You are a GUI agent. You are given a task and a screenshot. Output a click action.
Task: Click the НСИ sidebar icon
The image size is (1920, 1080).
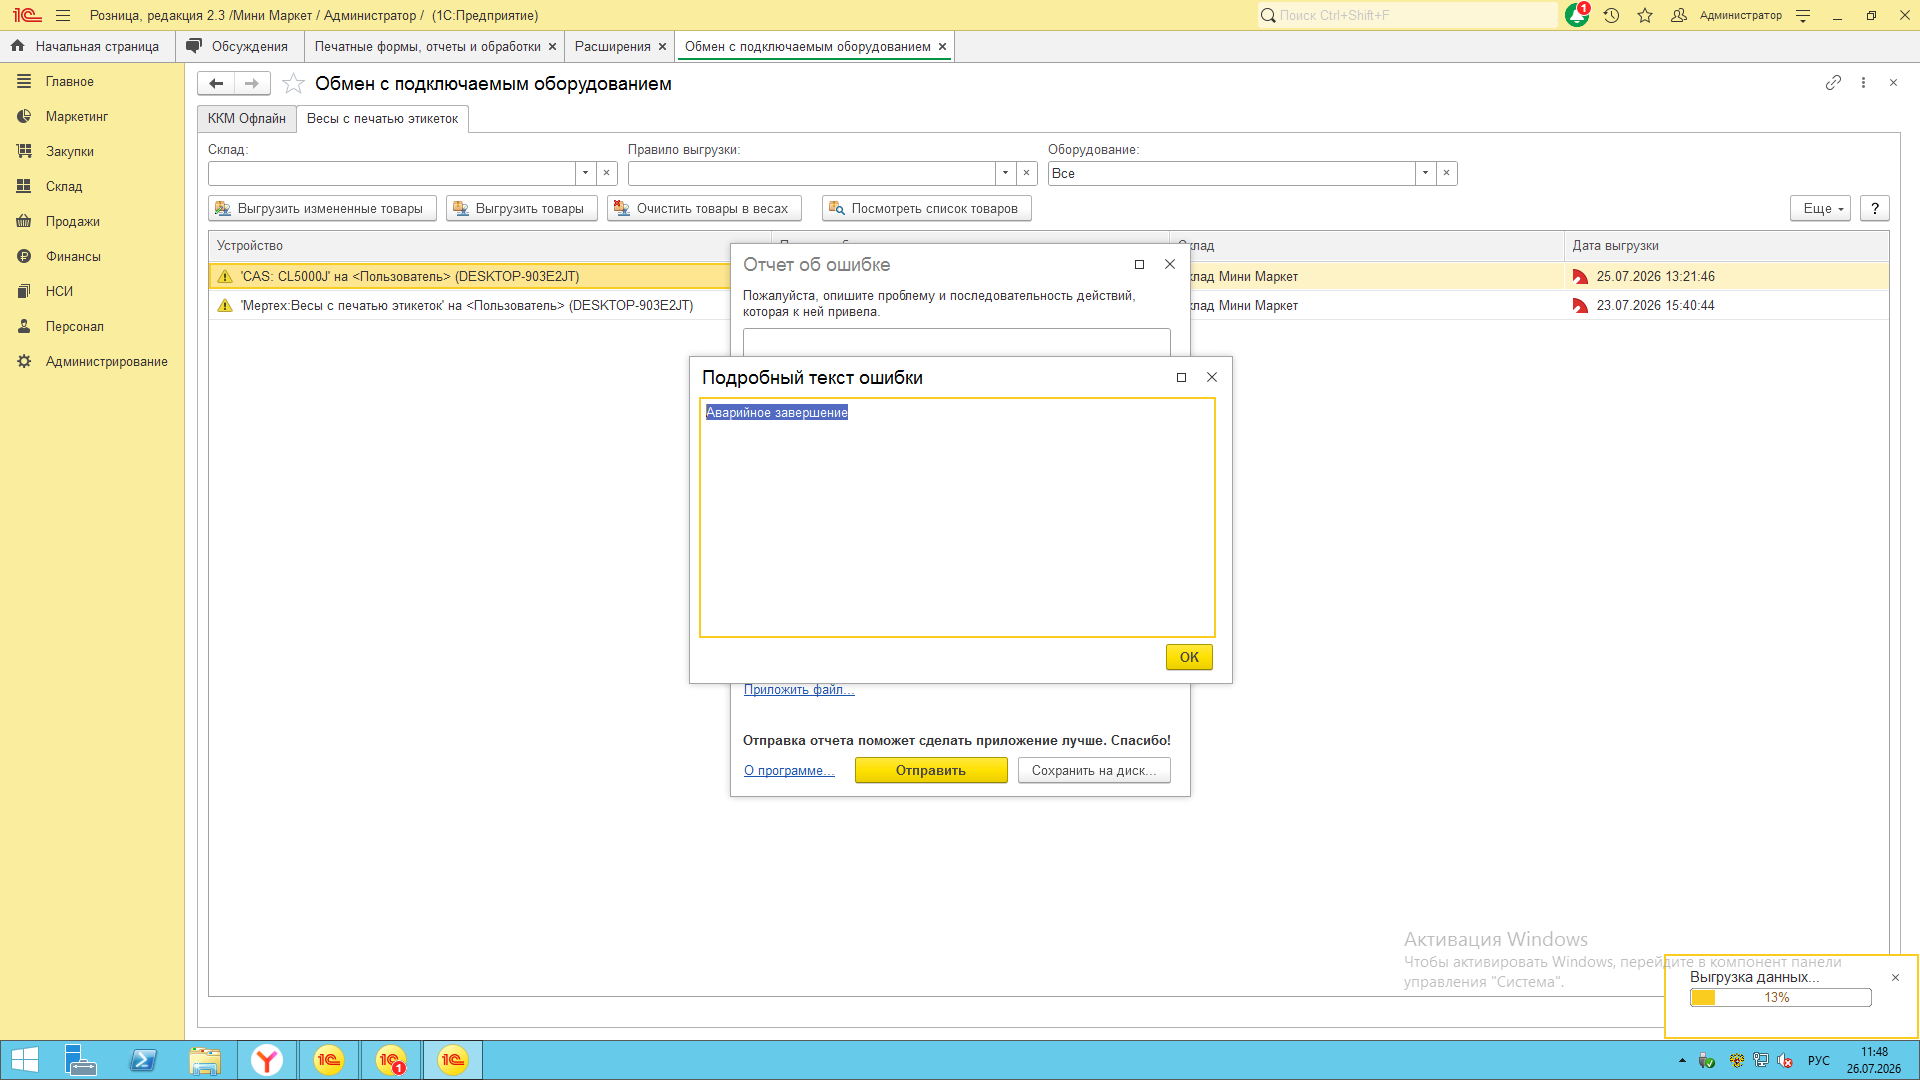pyautogui.click(x=24, y=292)
